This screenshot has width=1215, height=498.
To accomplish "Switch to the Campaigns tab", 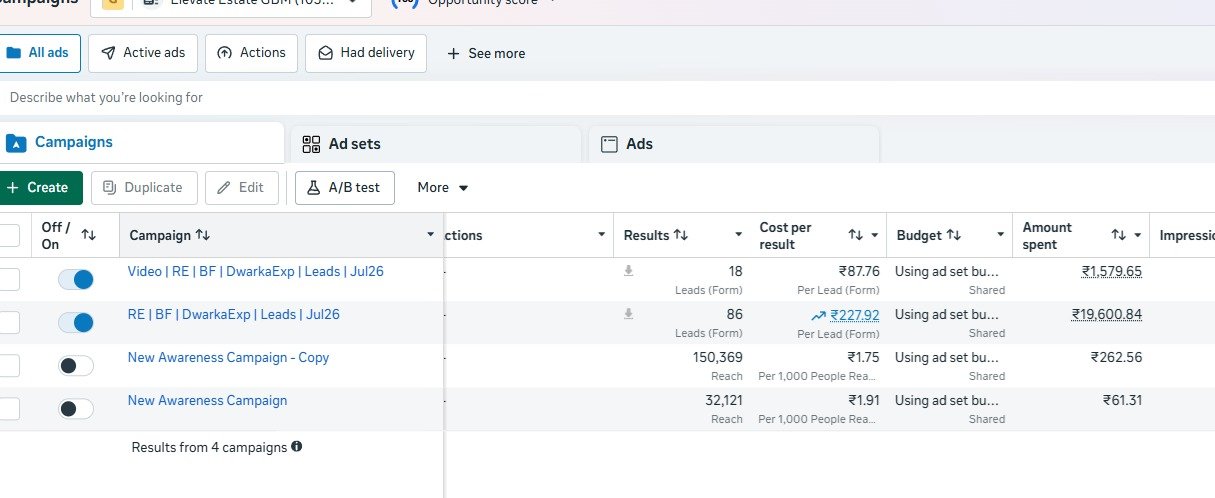I will pos(141,143).
